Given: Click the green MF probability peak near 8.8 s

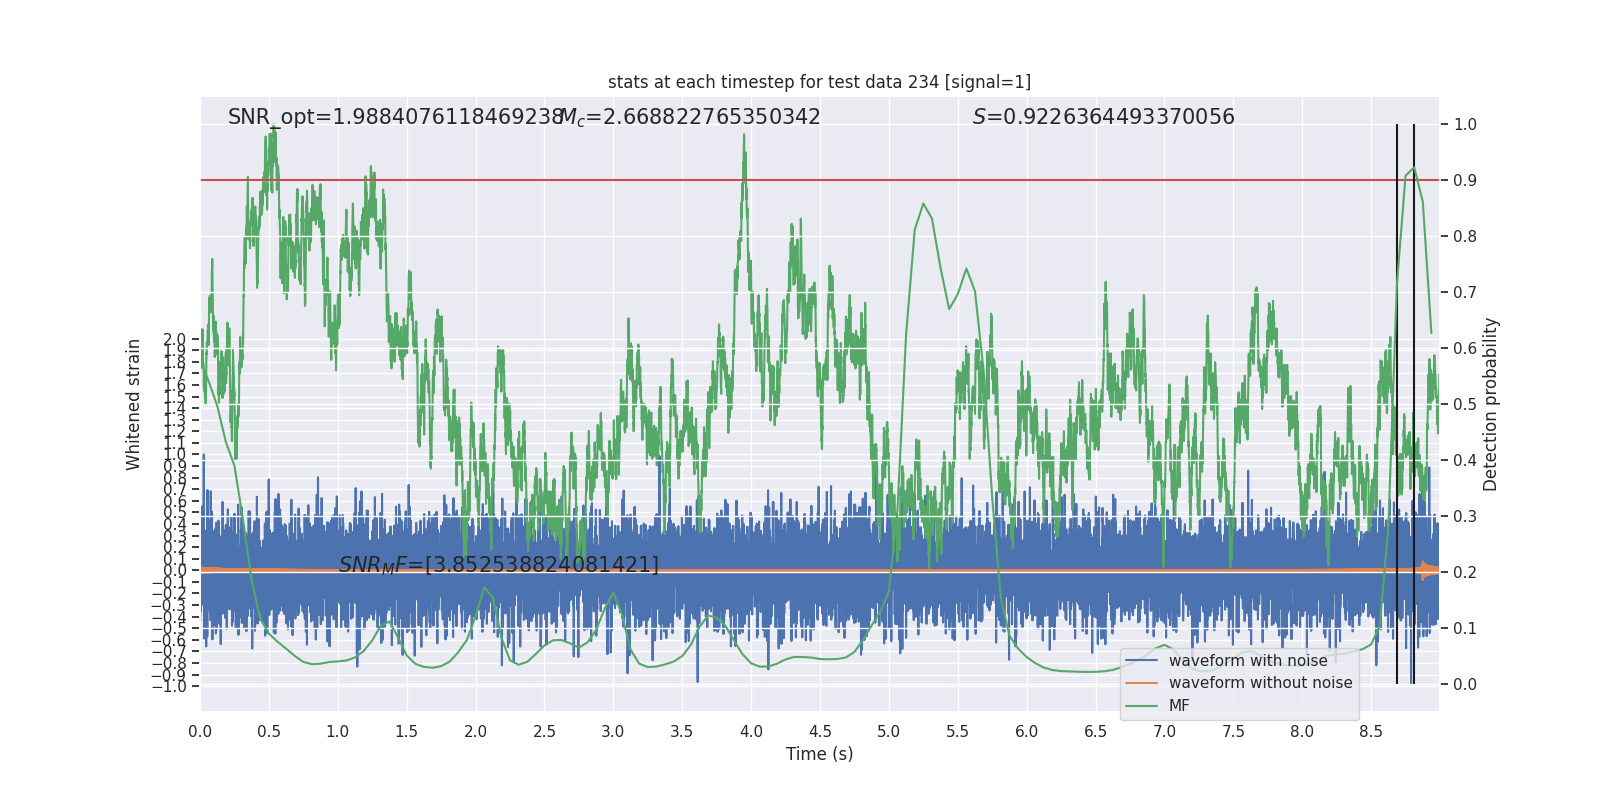Looking at the screenshot, I should point(1413,168).
